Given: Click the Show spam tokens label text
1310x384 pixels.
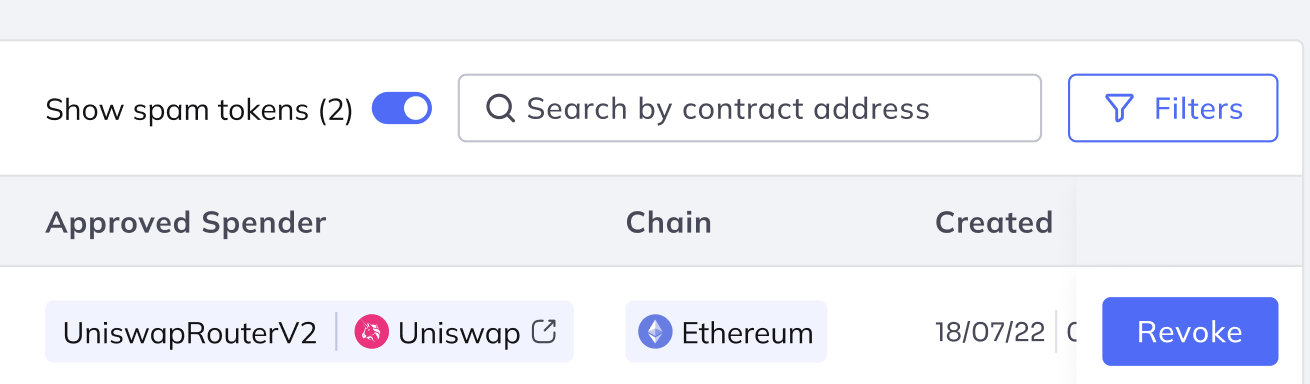Looking at the screenshot, I should [177, 110].
